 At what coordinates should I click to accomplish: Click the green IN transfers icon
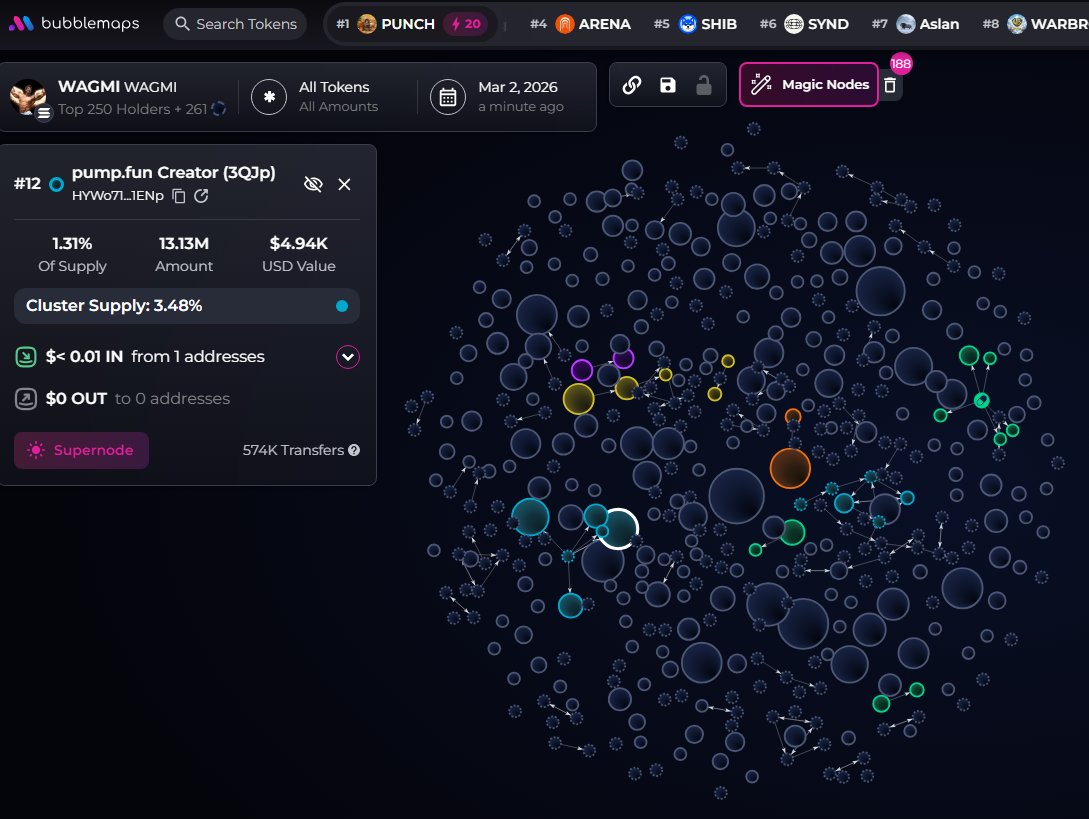(x=26, y=357)
